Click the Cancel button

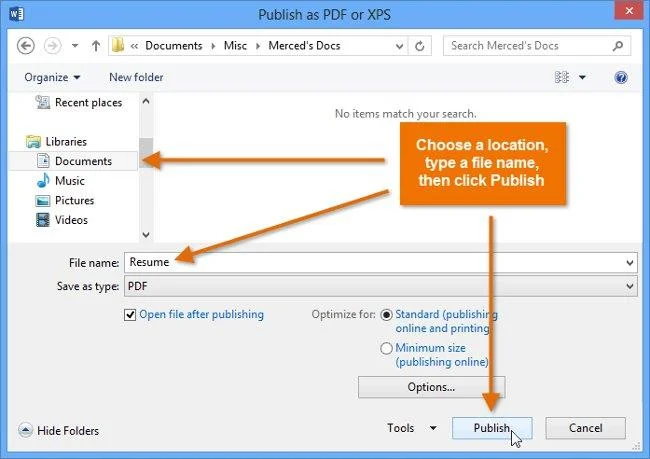coord(585,428)
